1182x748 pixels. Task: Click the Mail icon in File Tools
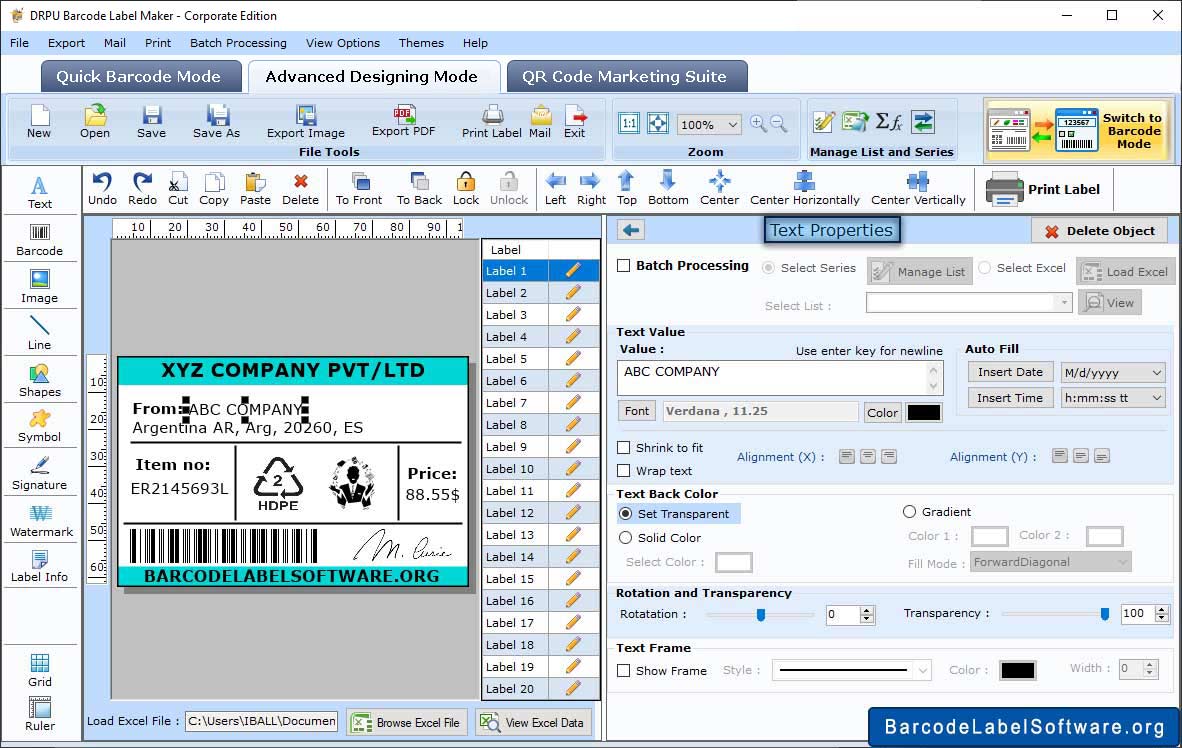(x=540, y=121)
